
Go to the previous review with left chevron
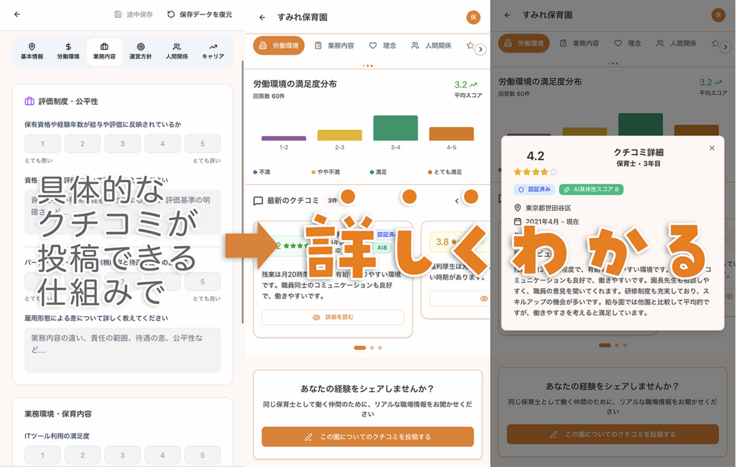457,201
